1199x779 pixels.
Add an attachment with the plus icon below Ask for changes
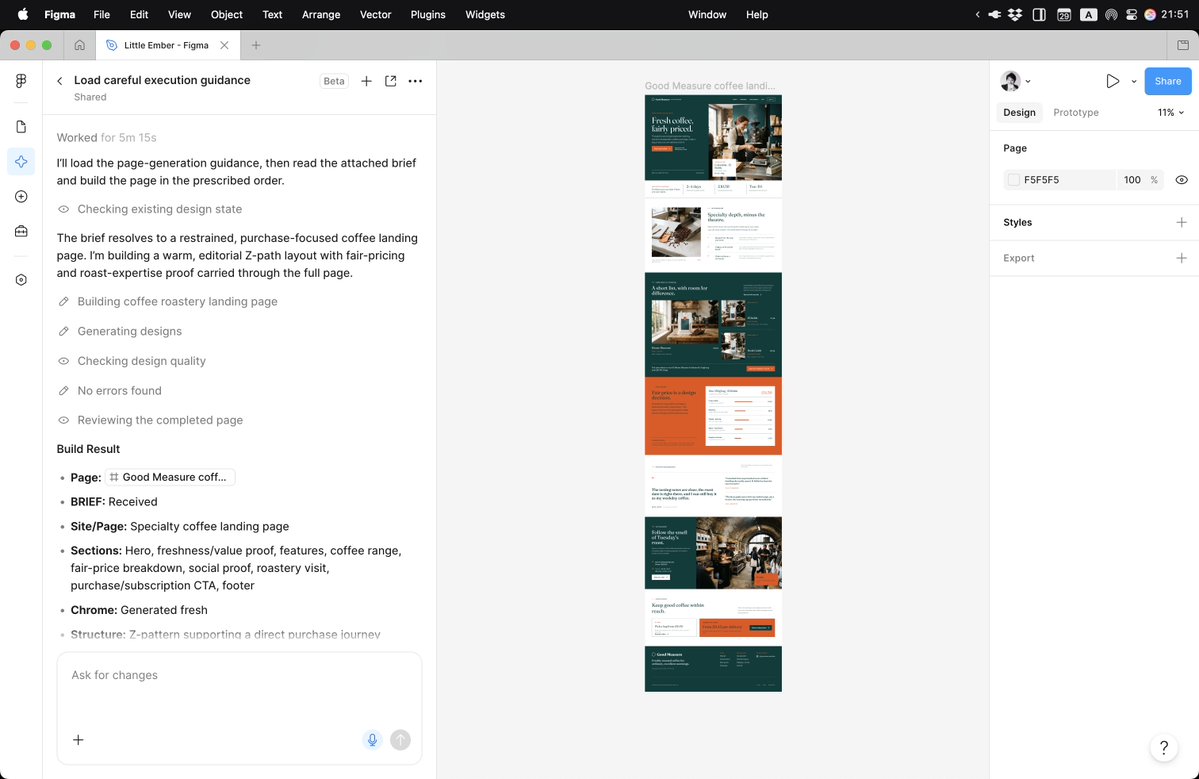pos(78,739)
